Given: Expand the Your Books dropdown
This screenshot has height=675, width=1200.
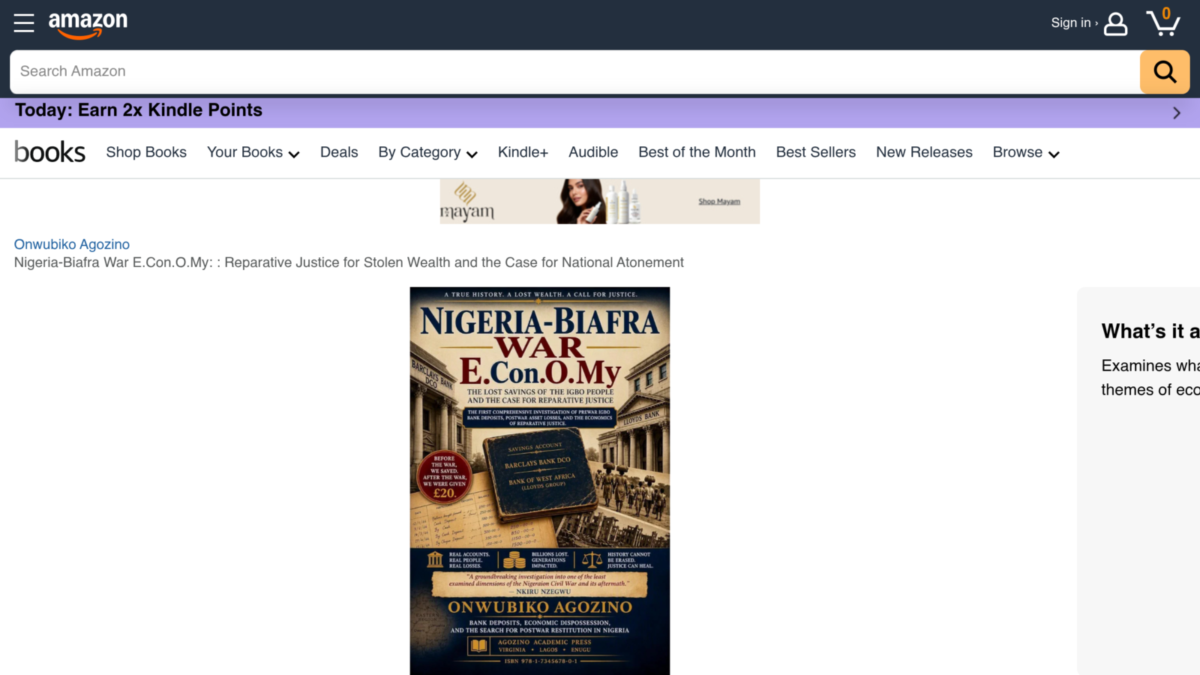Looking at the screenshot, I should click(253, 152).
